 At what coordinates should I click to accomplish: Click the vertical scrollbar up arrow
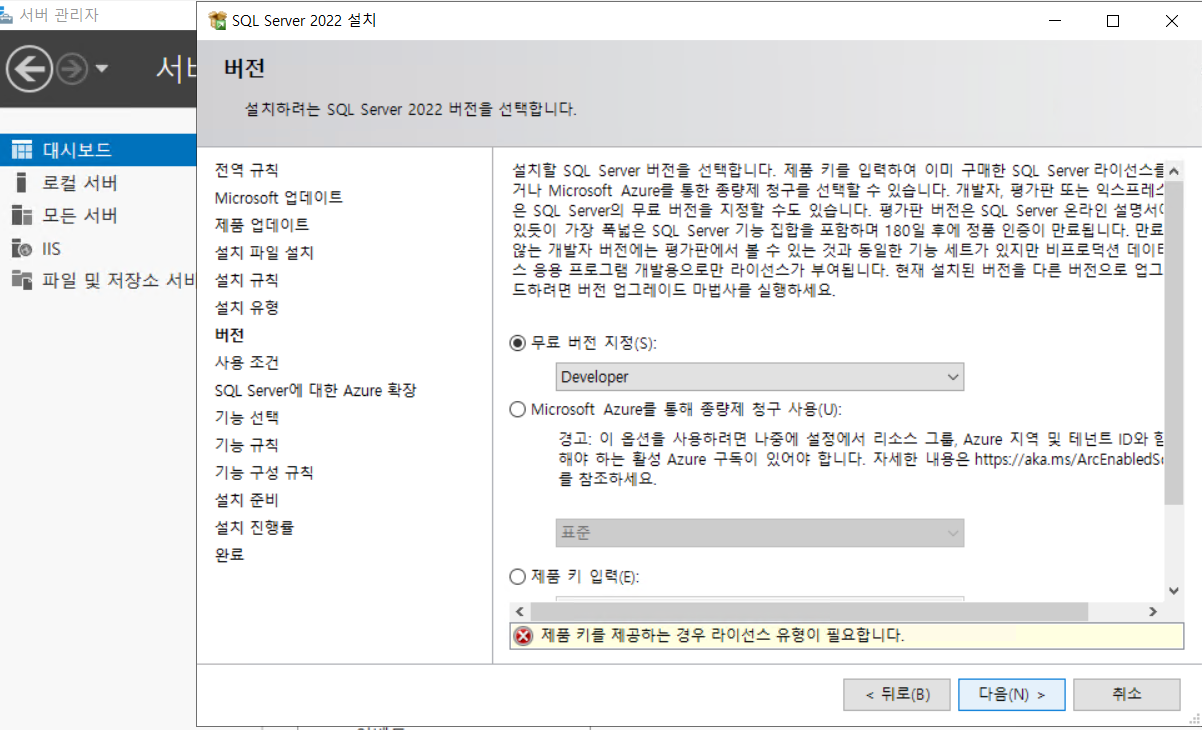pos(1174,171)
